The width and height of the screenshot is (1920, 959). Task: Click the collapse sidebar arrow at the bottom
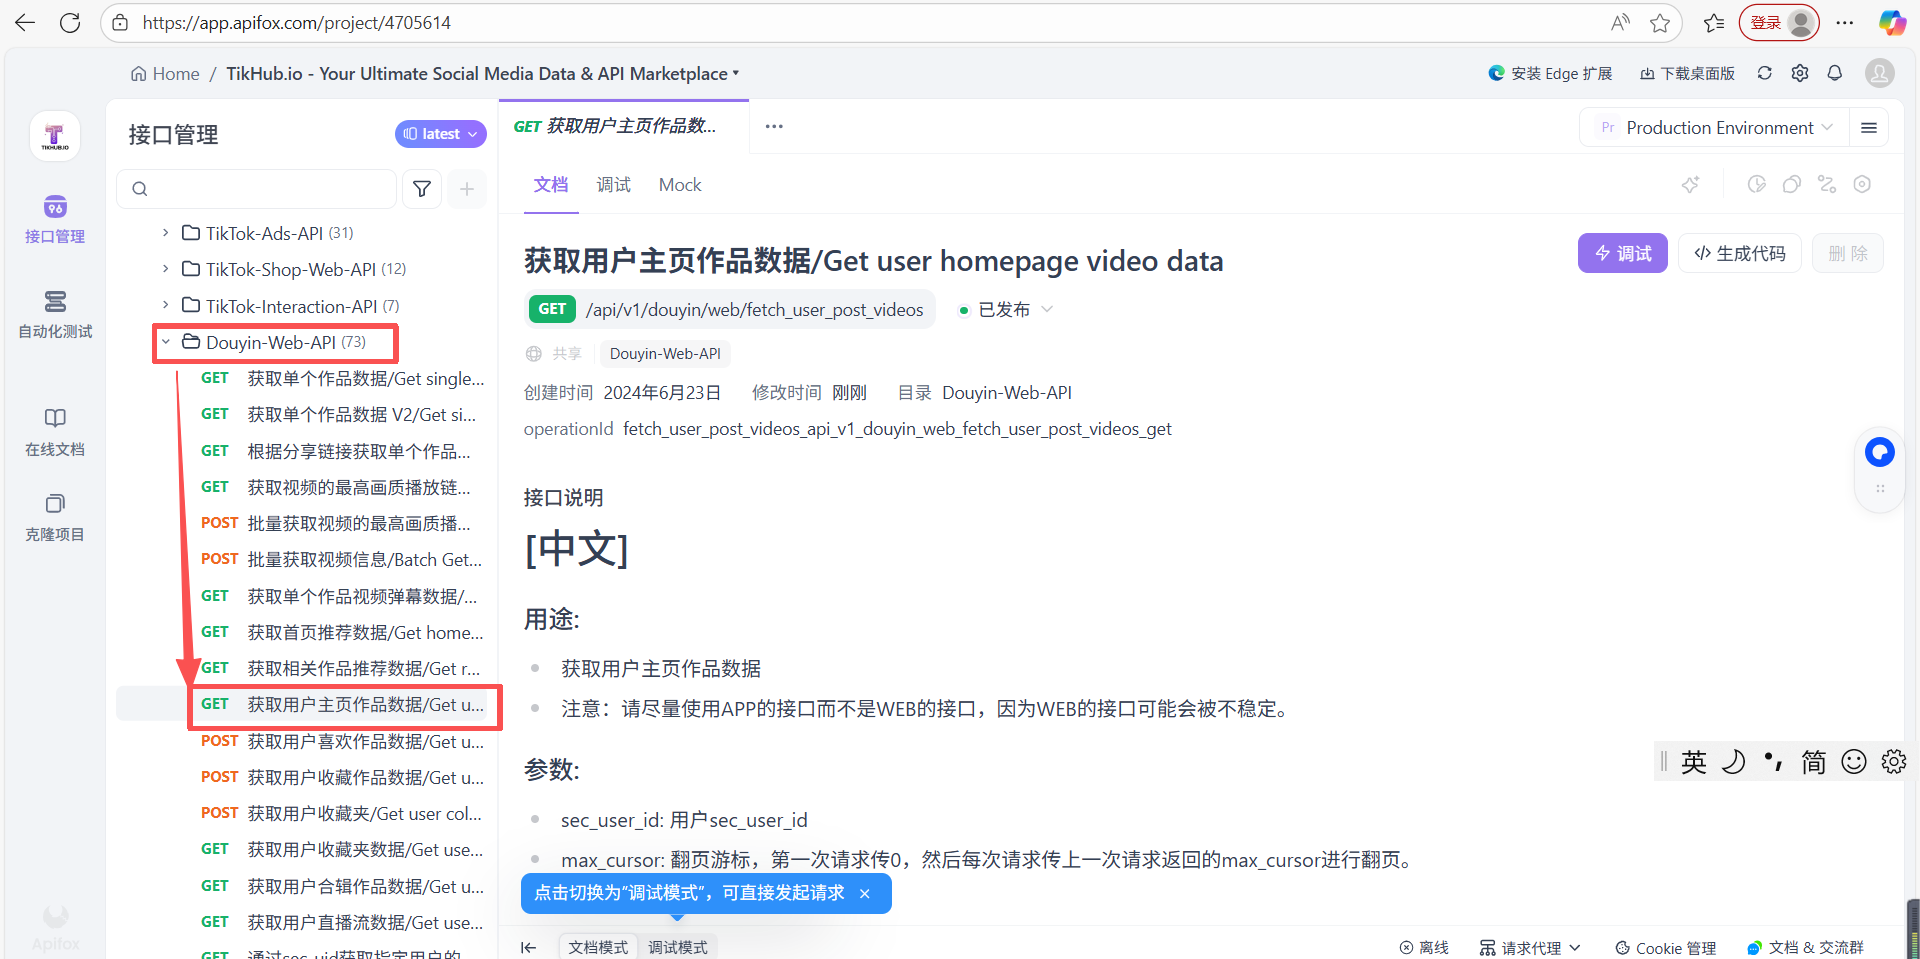click(x=529, y=947)
